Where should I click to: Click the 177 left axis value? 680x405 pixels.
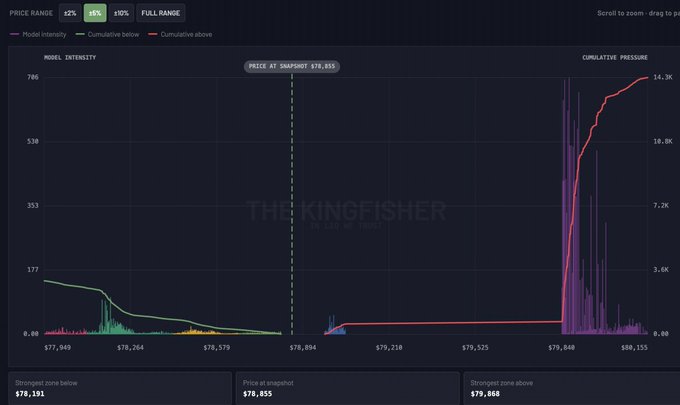coord(33,270)
